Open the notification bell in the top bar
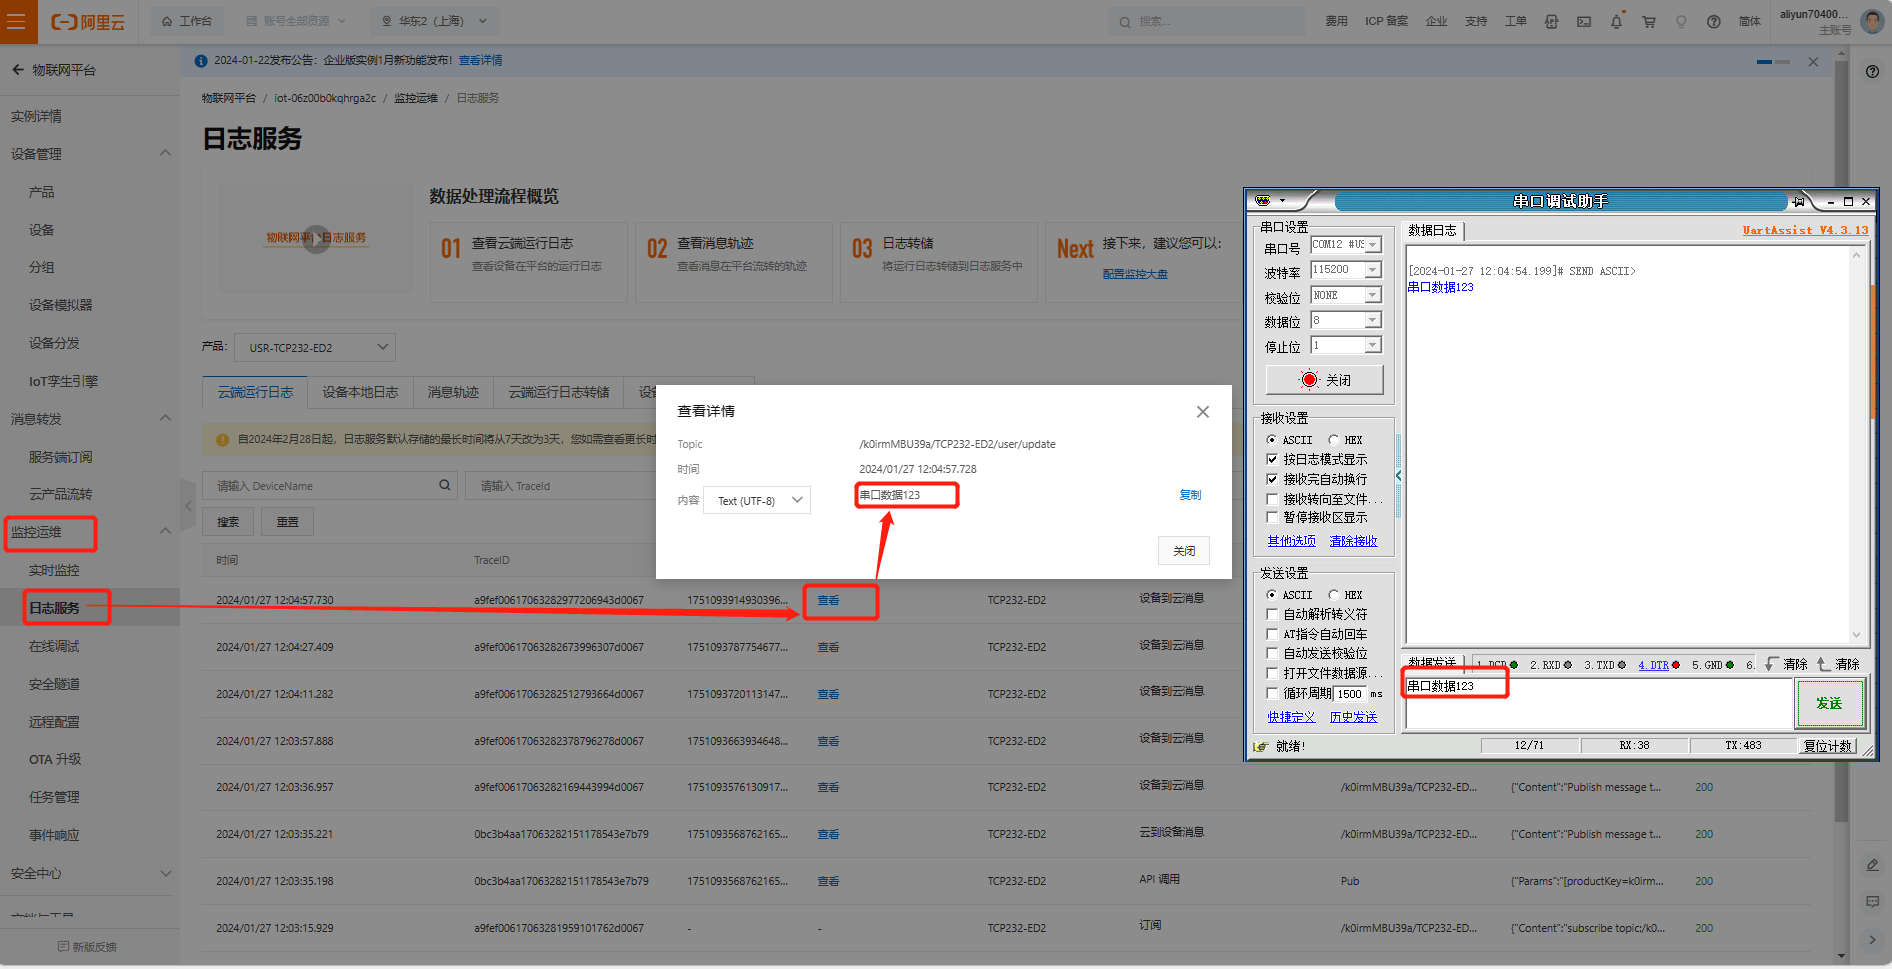Screen dimensions: 1892x969 pos(1616,21)
